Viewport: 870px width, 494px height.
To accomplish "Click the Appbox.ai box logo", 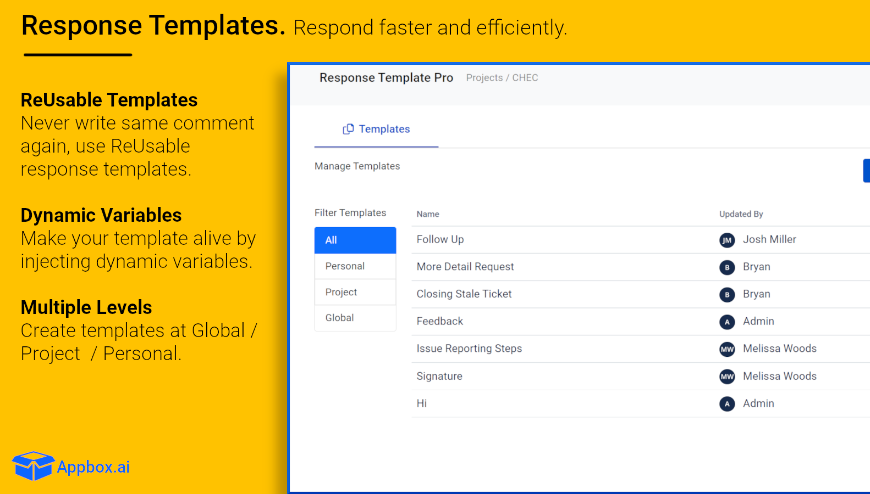I will [33, 466].
